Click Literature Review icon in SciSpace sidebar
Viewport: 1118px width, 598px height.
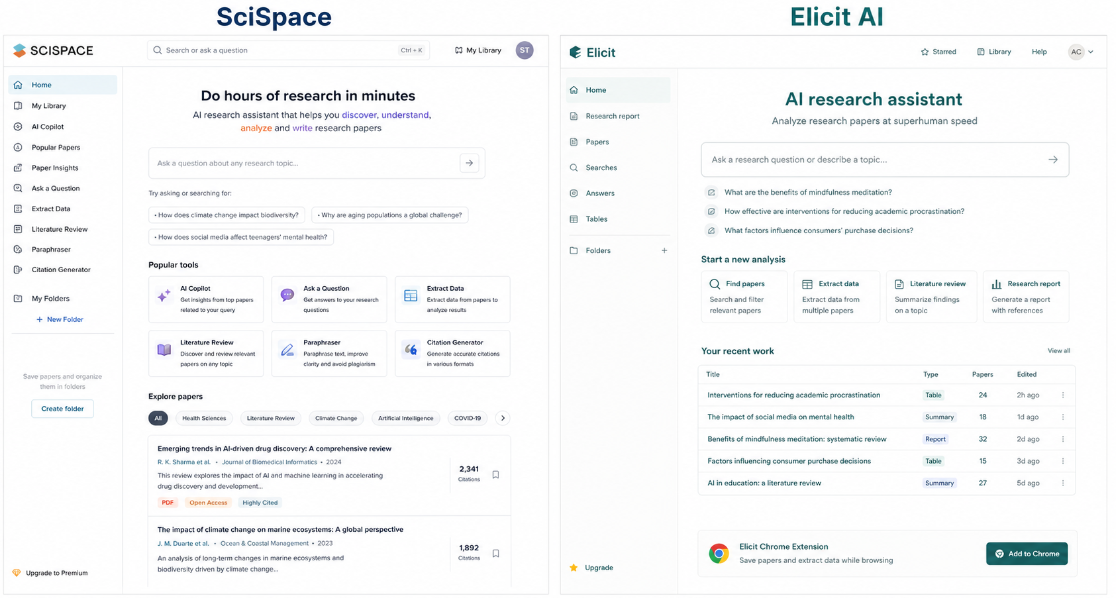[x=18, y=230]
